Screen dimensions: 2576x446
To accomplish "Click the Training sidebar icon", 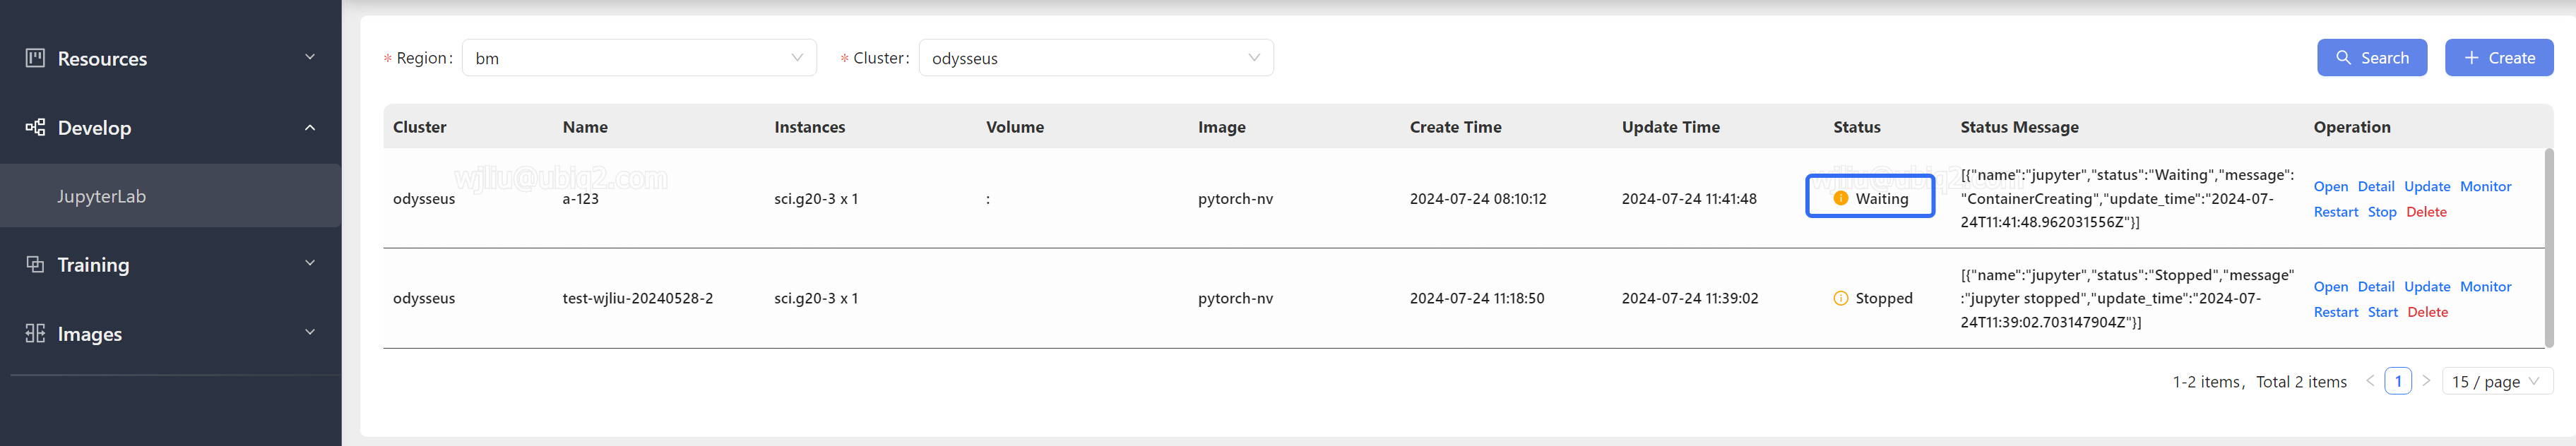I will tap(35, 264).
